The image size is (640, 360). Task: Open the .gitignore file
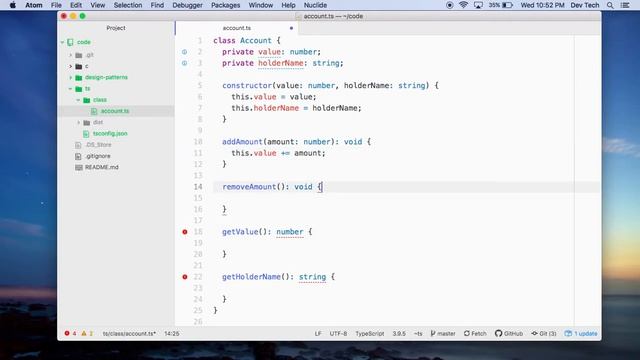(98, 156)
